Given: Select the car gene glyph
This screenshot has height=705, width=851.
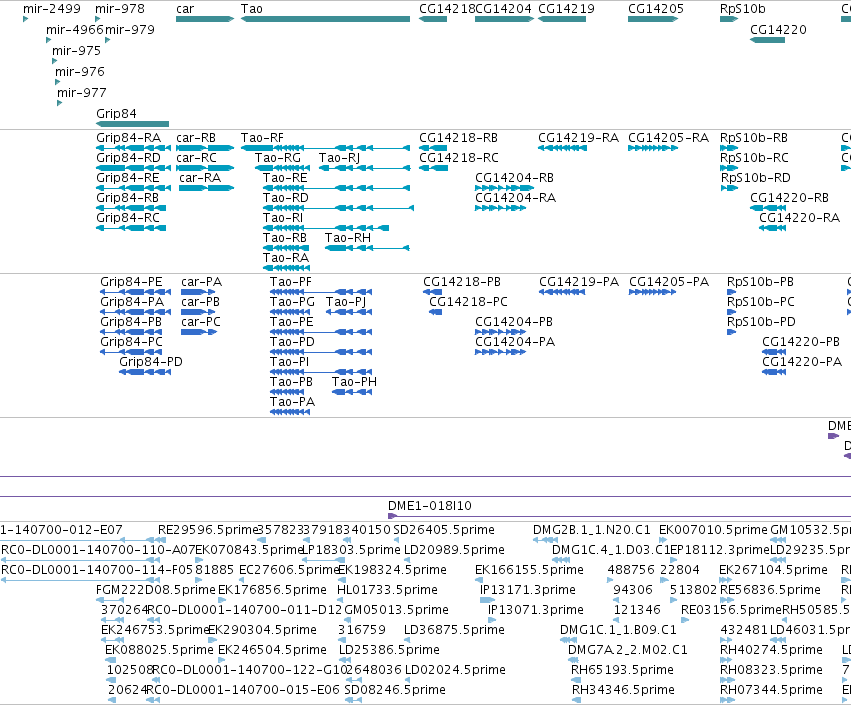Looking at the screenshot, I should point(205,19).
